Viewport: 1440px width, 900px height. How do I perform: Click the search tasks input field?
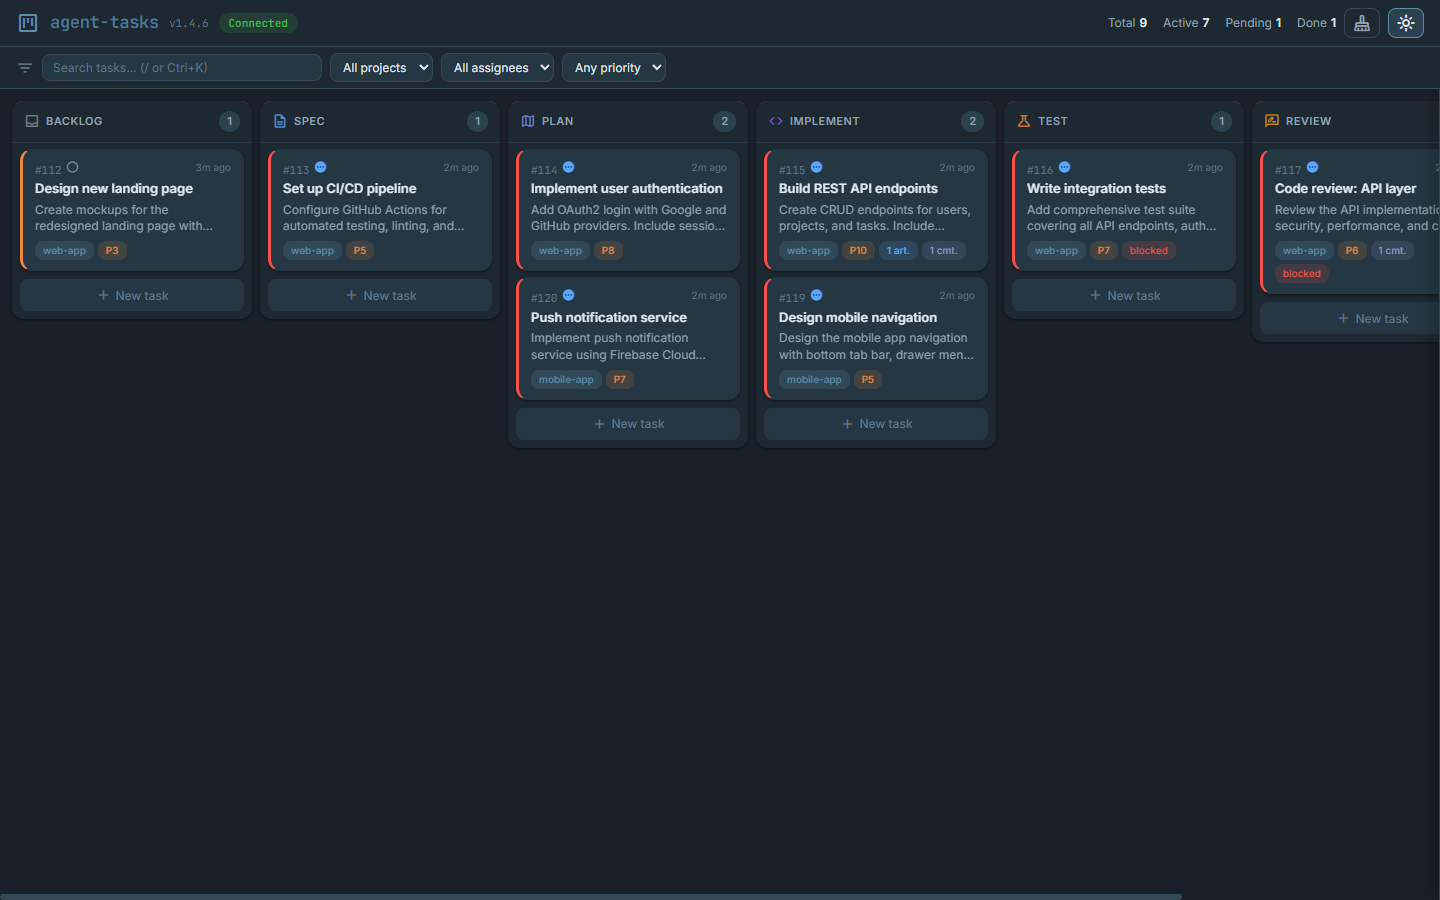[x=180, y=67]
